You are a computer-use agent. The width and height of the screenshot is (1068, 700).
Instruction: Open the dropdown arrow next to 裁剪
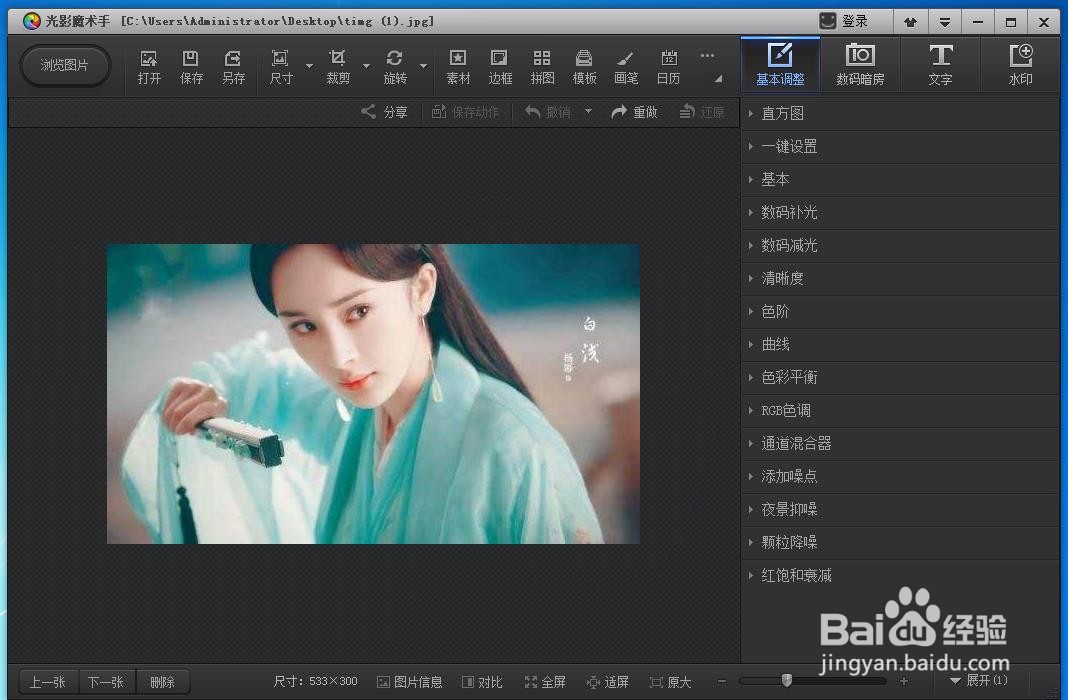[x=366, y=66]
